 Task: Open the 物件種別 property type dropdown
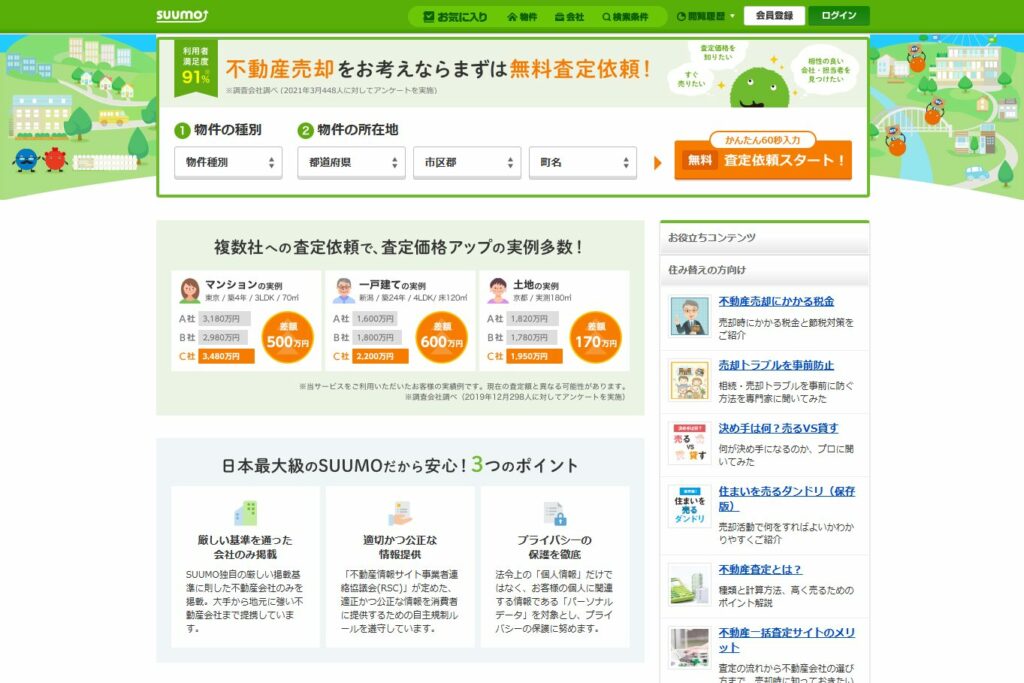click(x=228, y=162)
